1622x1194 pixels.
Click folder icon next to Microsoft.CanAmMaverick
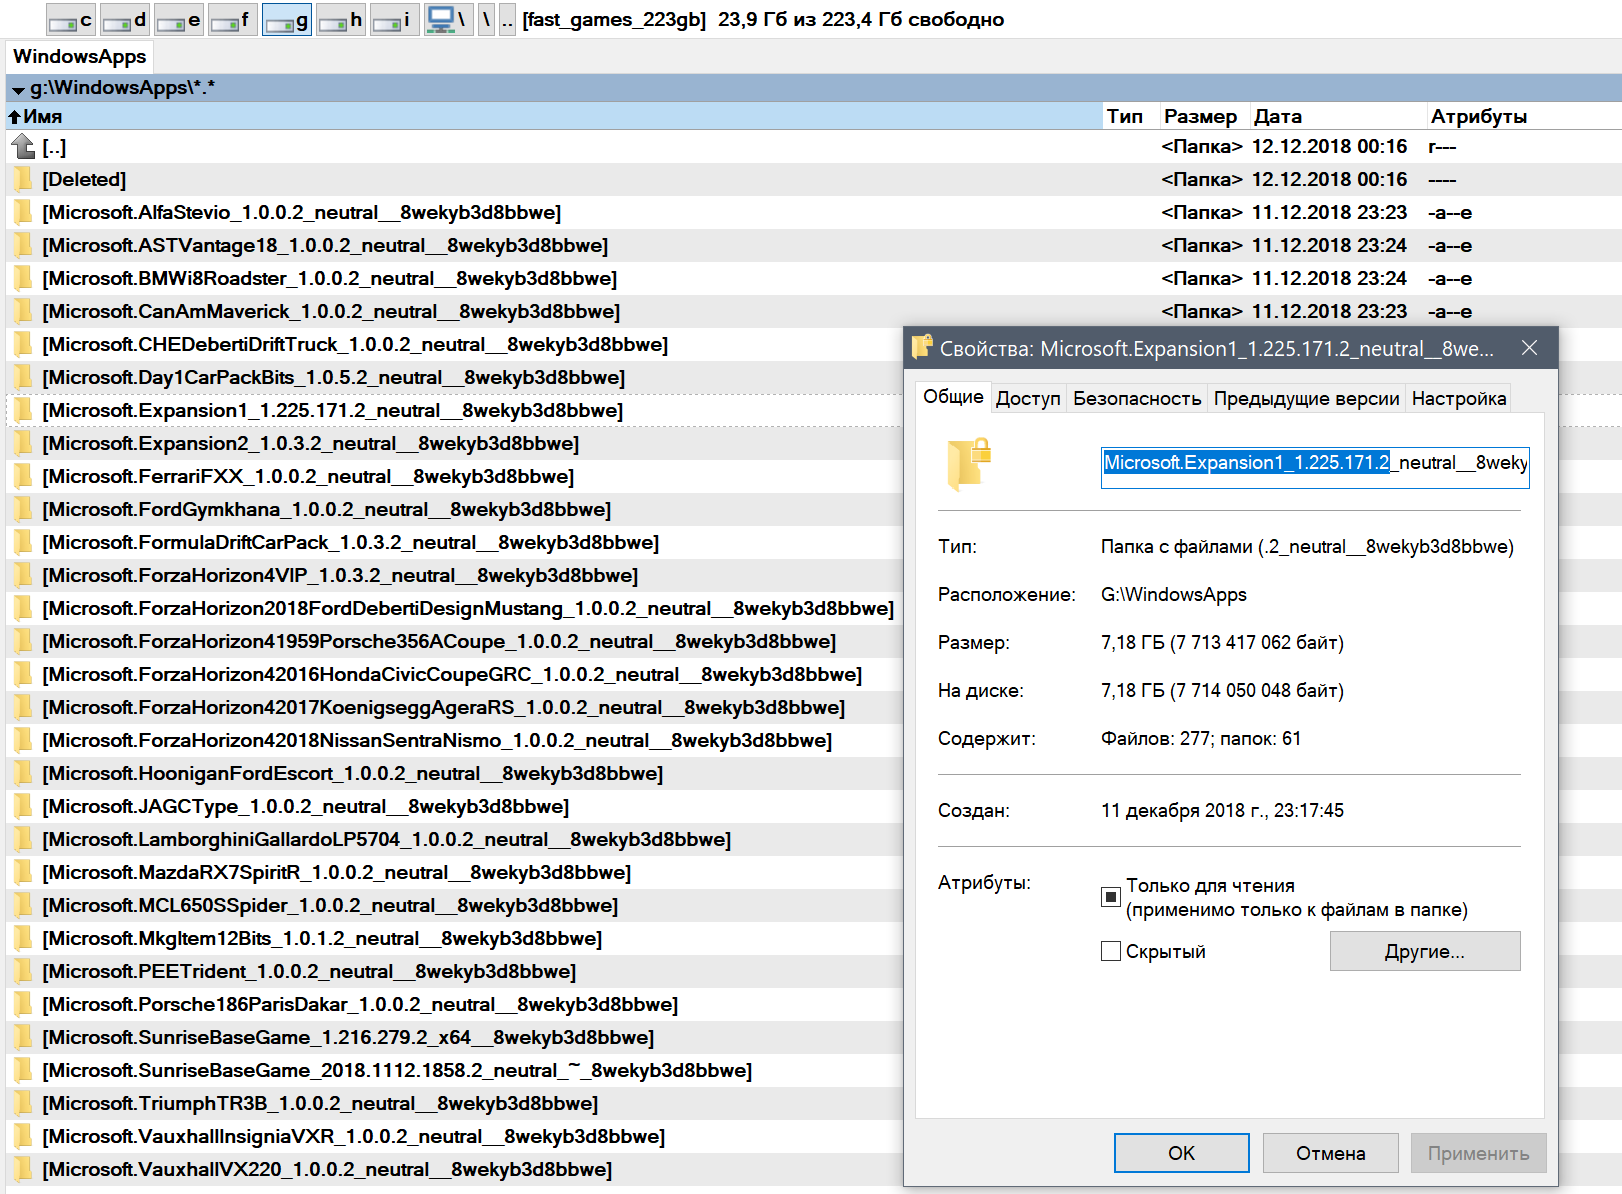[23, 312]
